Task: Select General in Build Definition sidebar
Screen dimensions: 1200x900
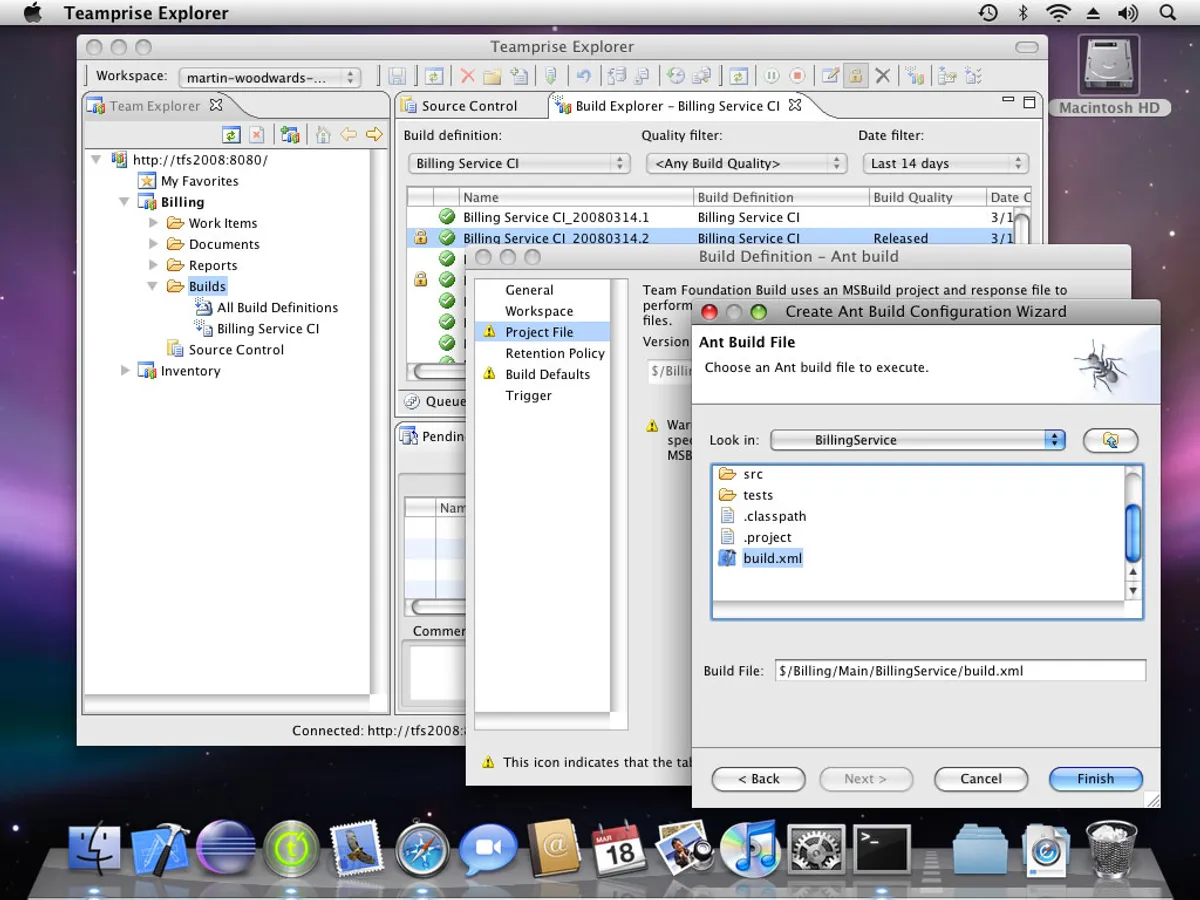Action: [529, 289]
